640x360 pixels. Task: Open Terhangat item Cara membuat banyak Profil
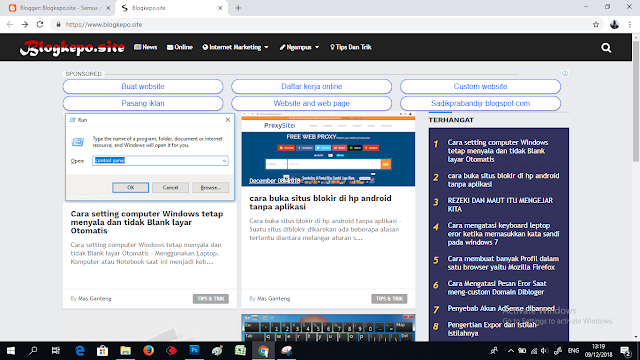coord(503,263)
